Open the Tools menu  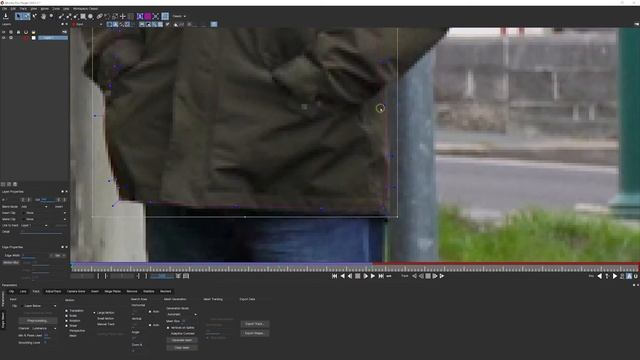coord(56,9)
